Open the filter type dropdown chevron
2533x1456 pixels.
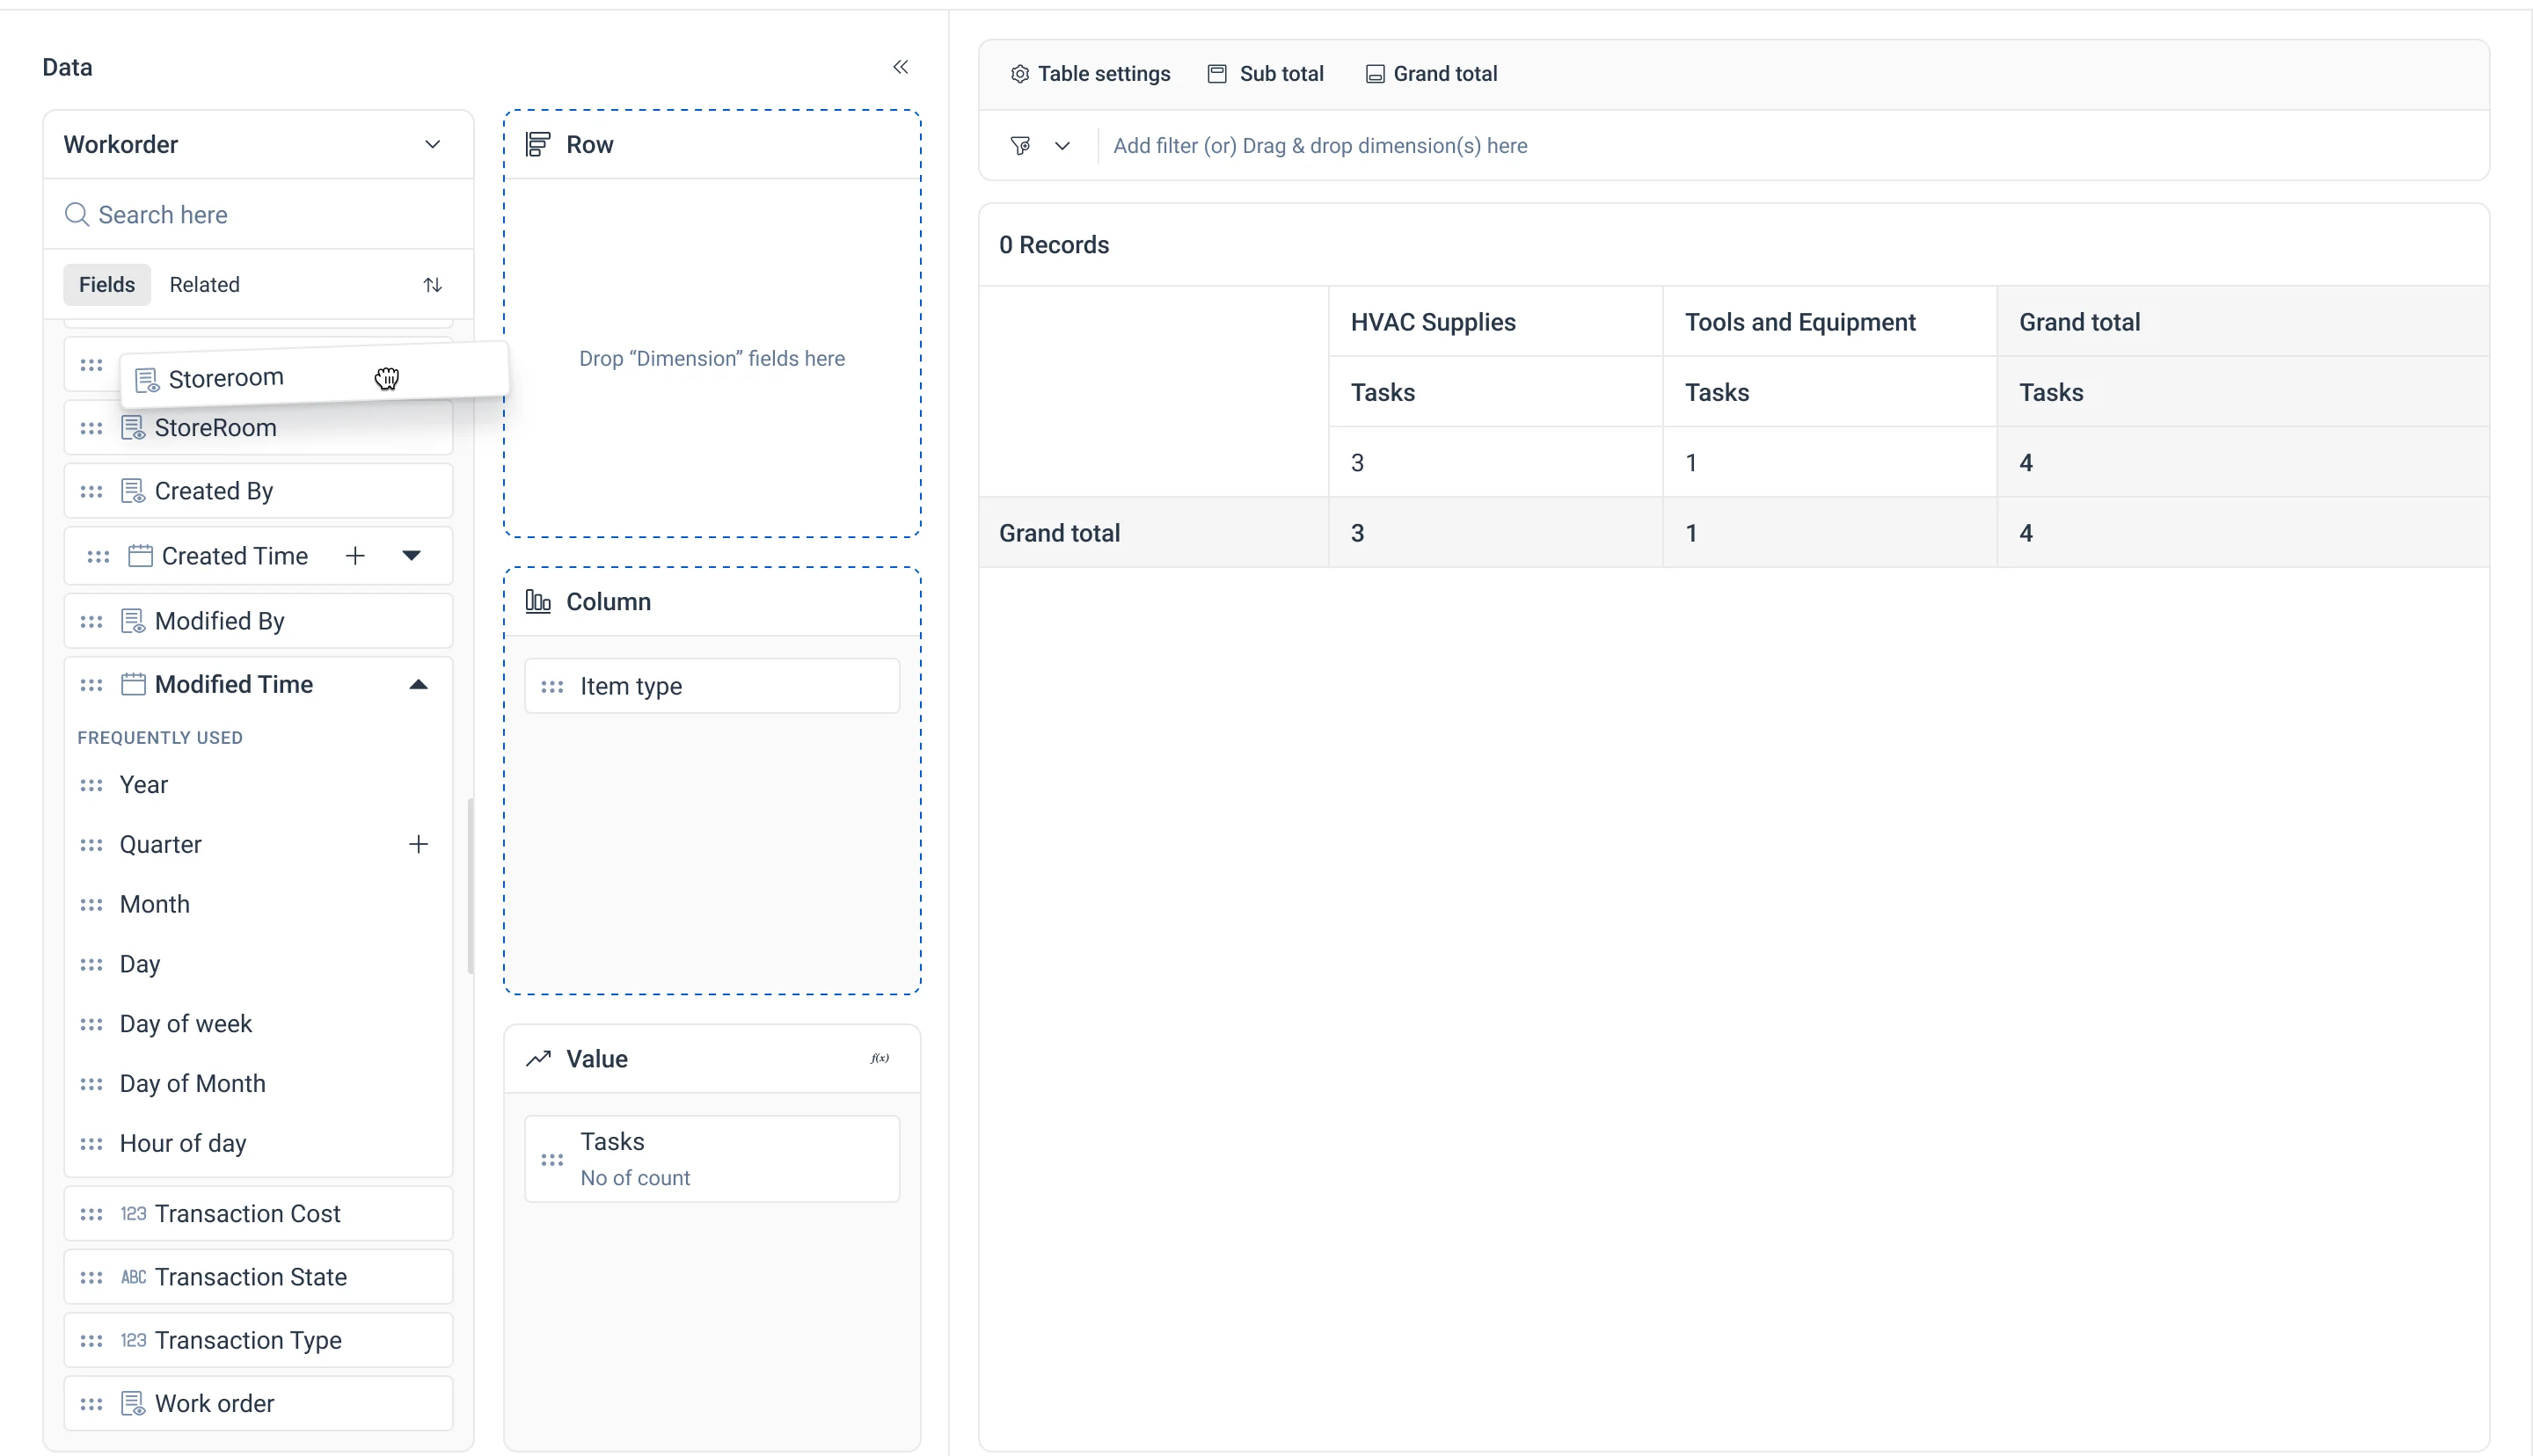click(1062, 146)
